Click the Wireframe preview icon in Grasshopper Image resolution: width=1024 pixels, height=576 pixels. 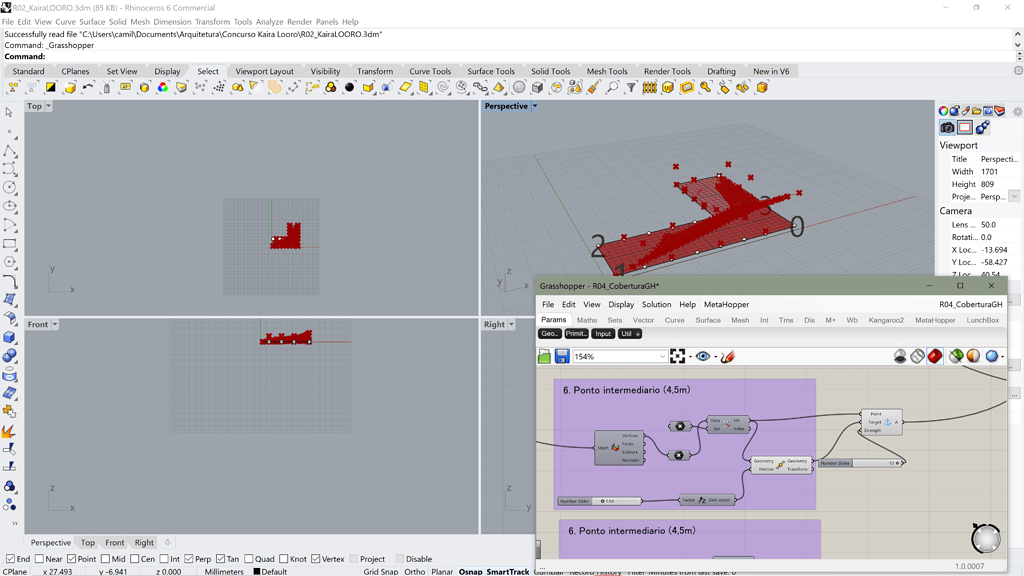(x=918, y=356)
